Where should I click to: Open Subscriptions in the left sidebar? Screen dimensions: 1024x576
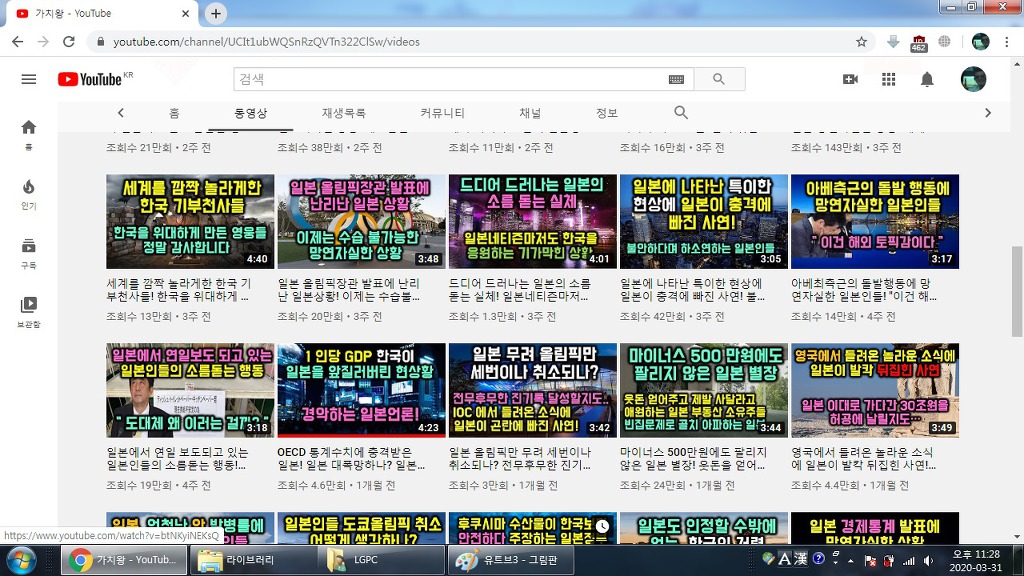click(28, 252)
